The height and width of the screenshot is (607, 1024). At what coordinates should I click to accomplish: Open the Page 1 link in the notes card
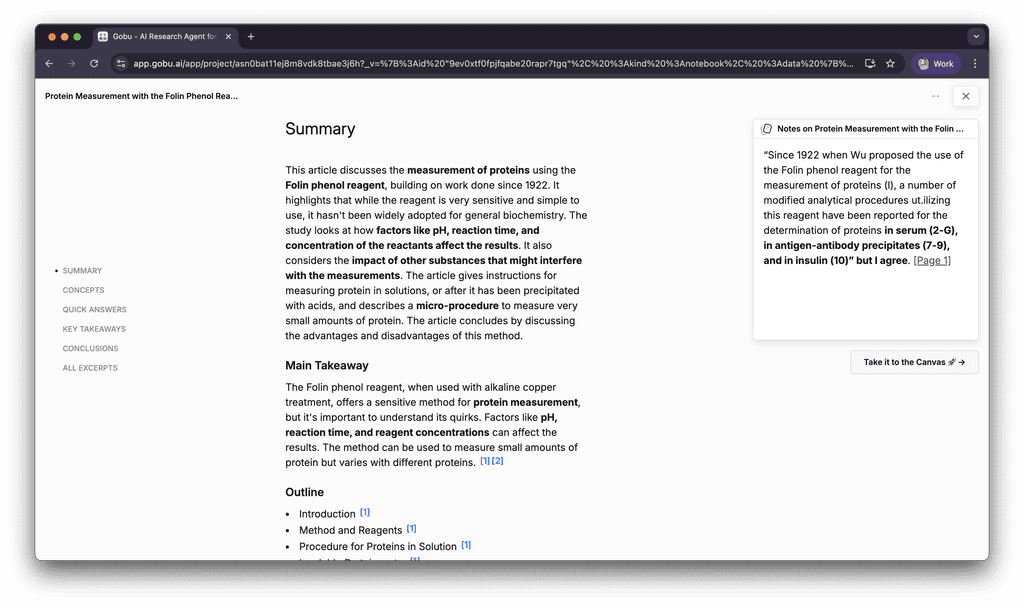pyautogui.click(x=932, y=260)
